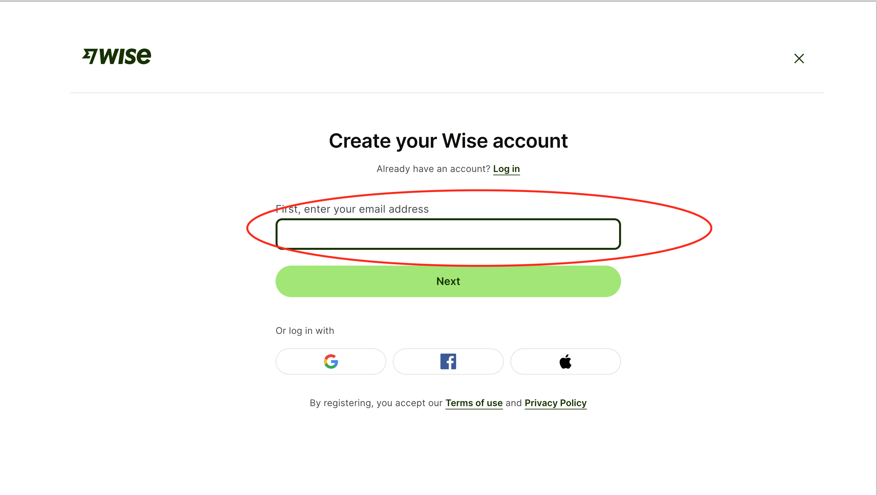
Task: Open the Log in link
Action: [506, 169]
